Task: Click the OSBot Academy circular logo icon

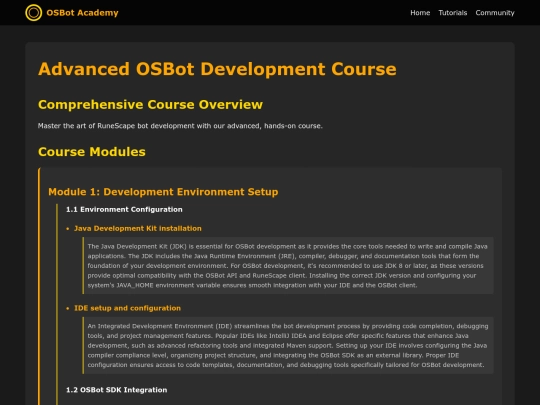Action: coord(34,13)
